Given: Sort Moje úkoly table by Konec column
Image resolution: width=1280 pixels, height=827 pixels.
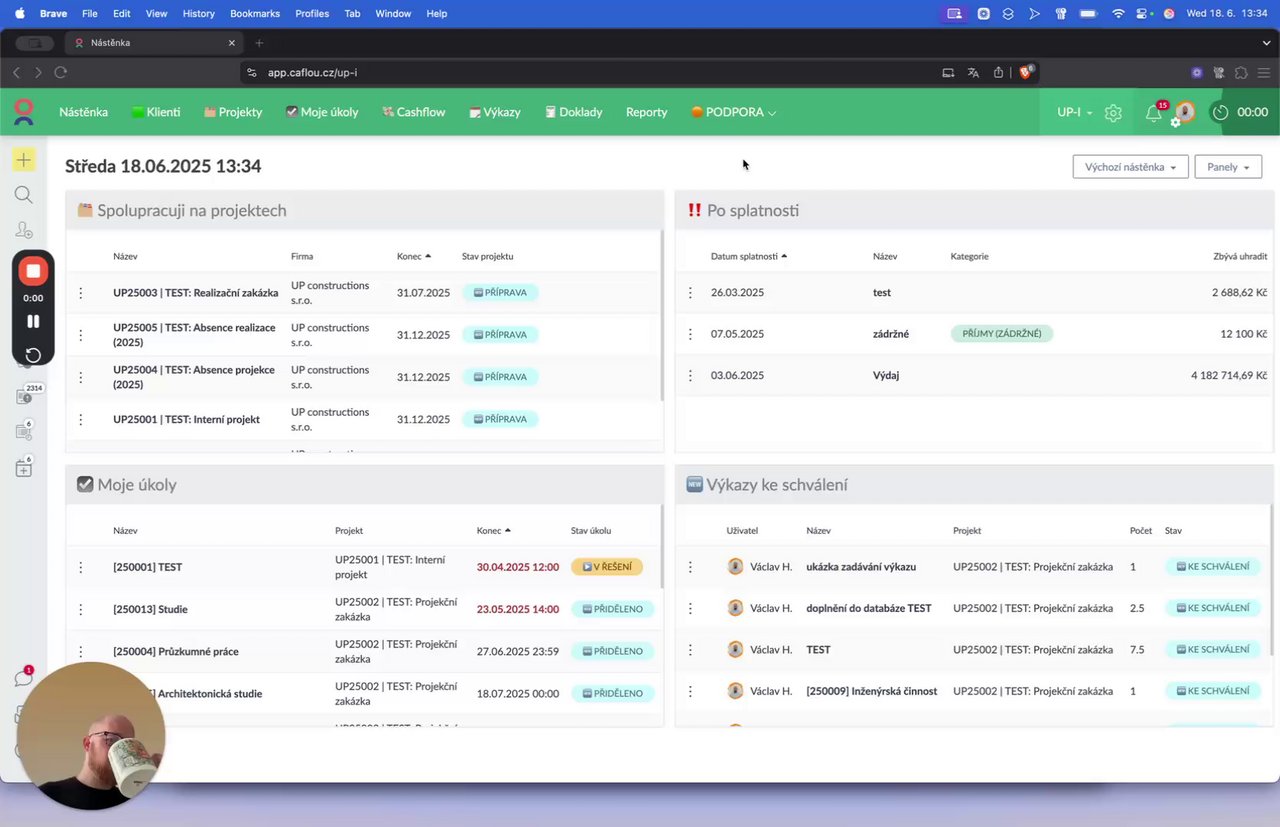Looking at the screenshot, I should 494,530.
